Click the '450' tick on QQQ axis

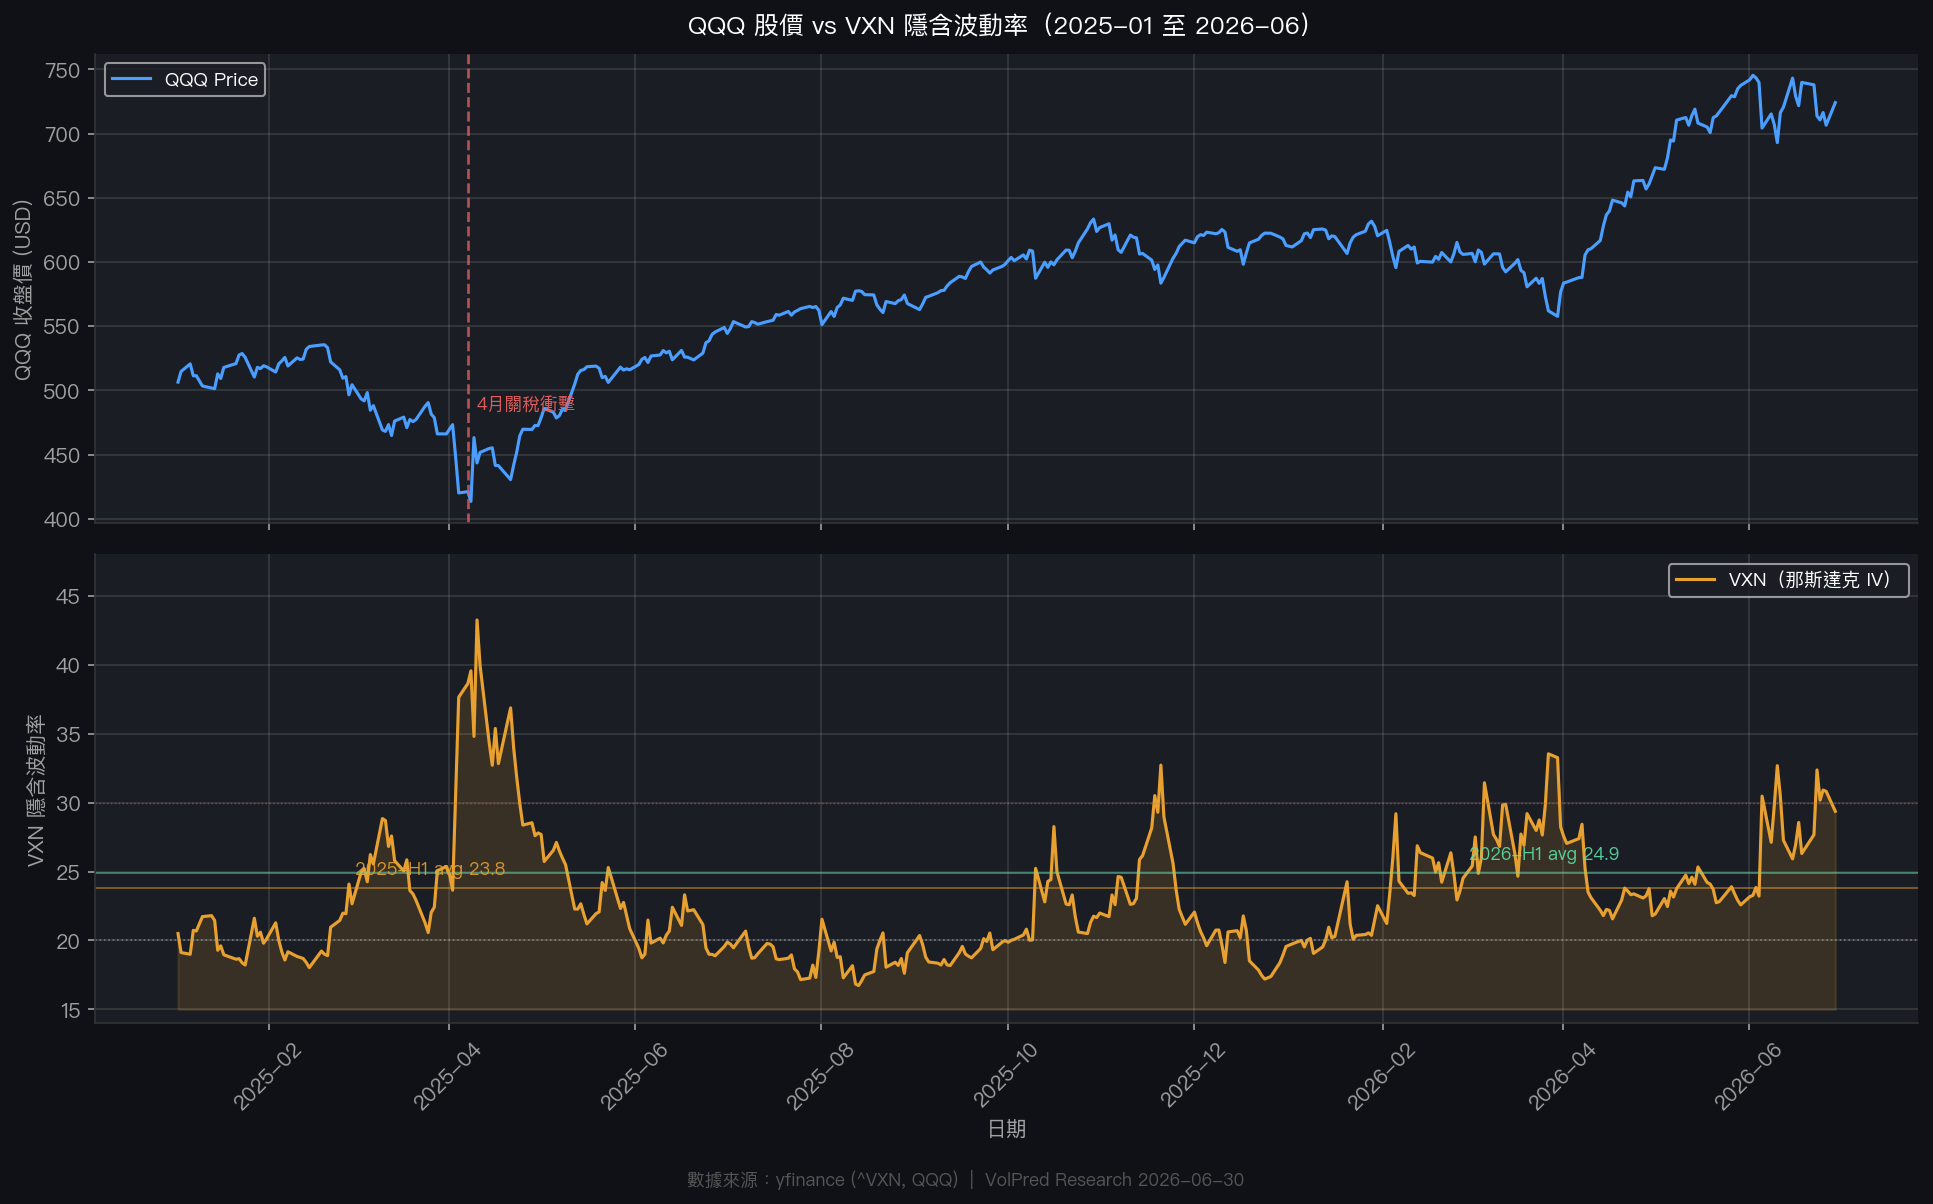point(62,455)
